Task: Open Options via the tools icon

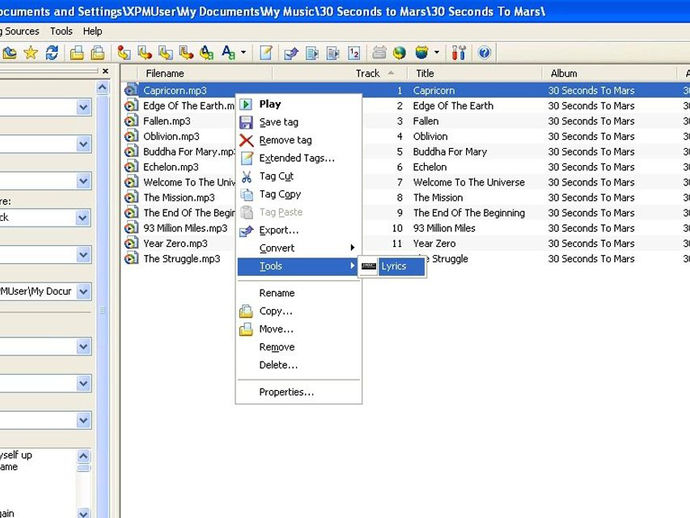Action: (459, 53)
